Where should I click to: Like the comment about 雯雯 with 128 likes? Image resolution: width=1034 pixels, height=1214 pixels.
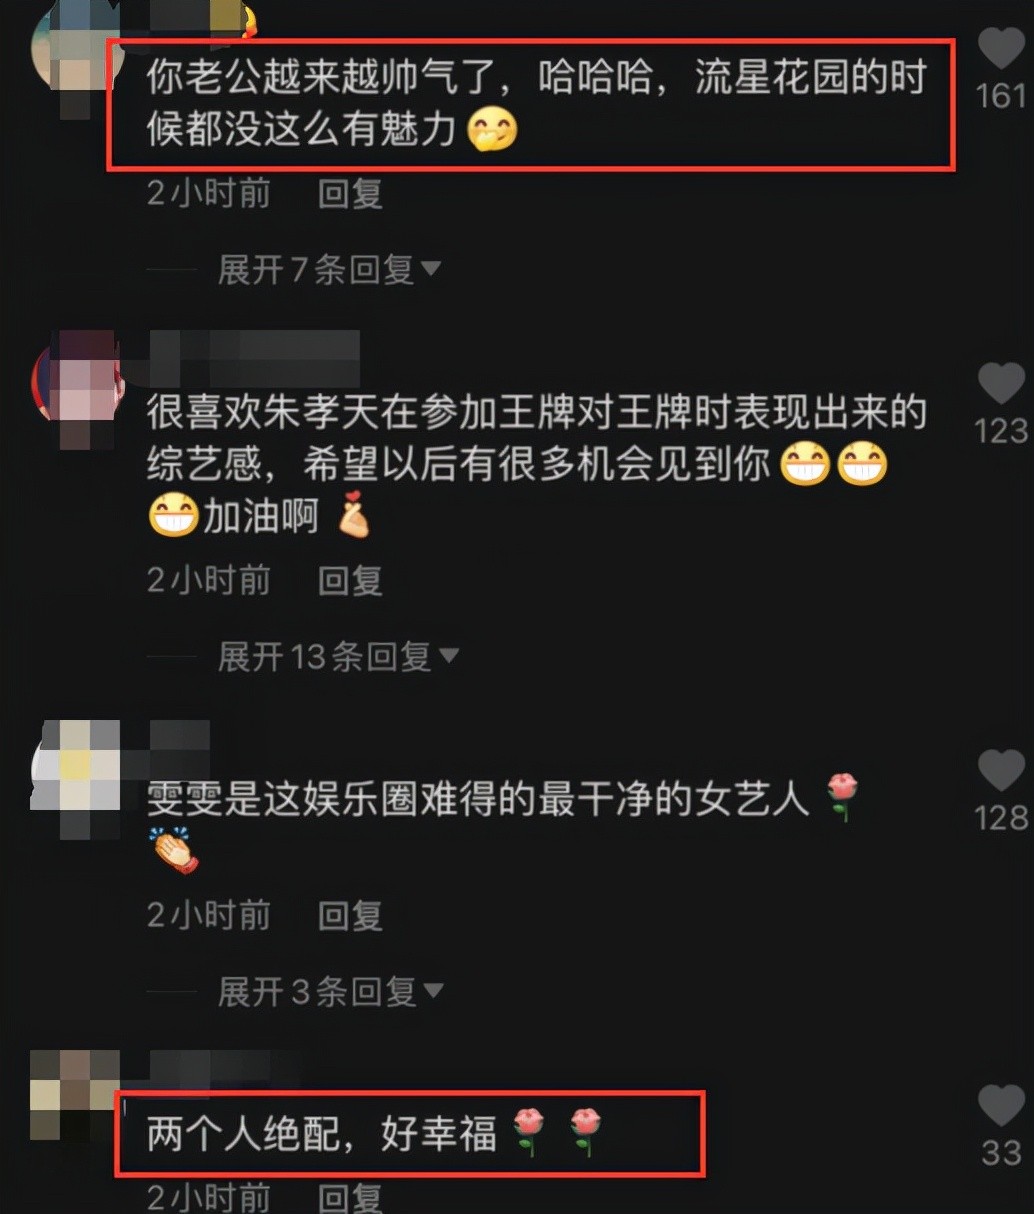1000,771
